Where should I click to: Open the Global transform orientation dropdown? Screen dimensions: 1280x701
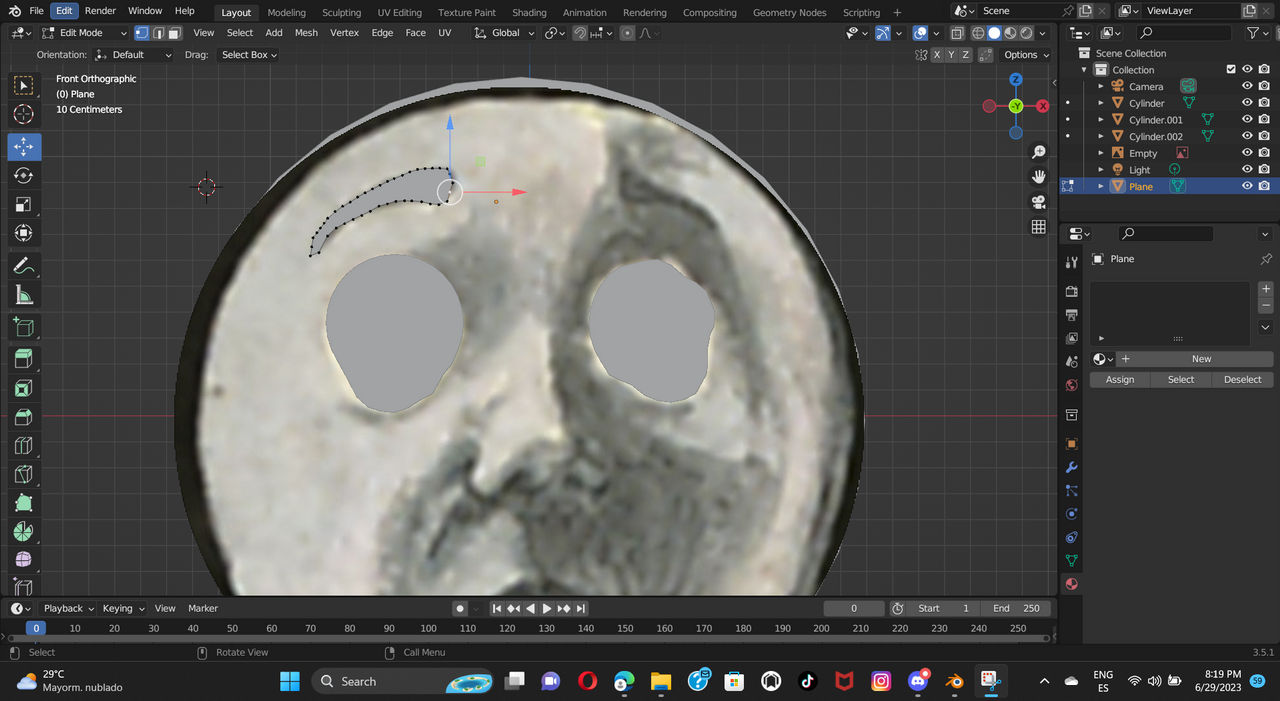[506, 33]
